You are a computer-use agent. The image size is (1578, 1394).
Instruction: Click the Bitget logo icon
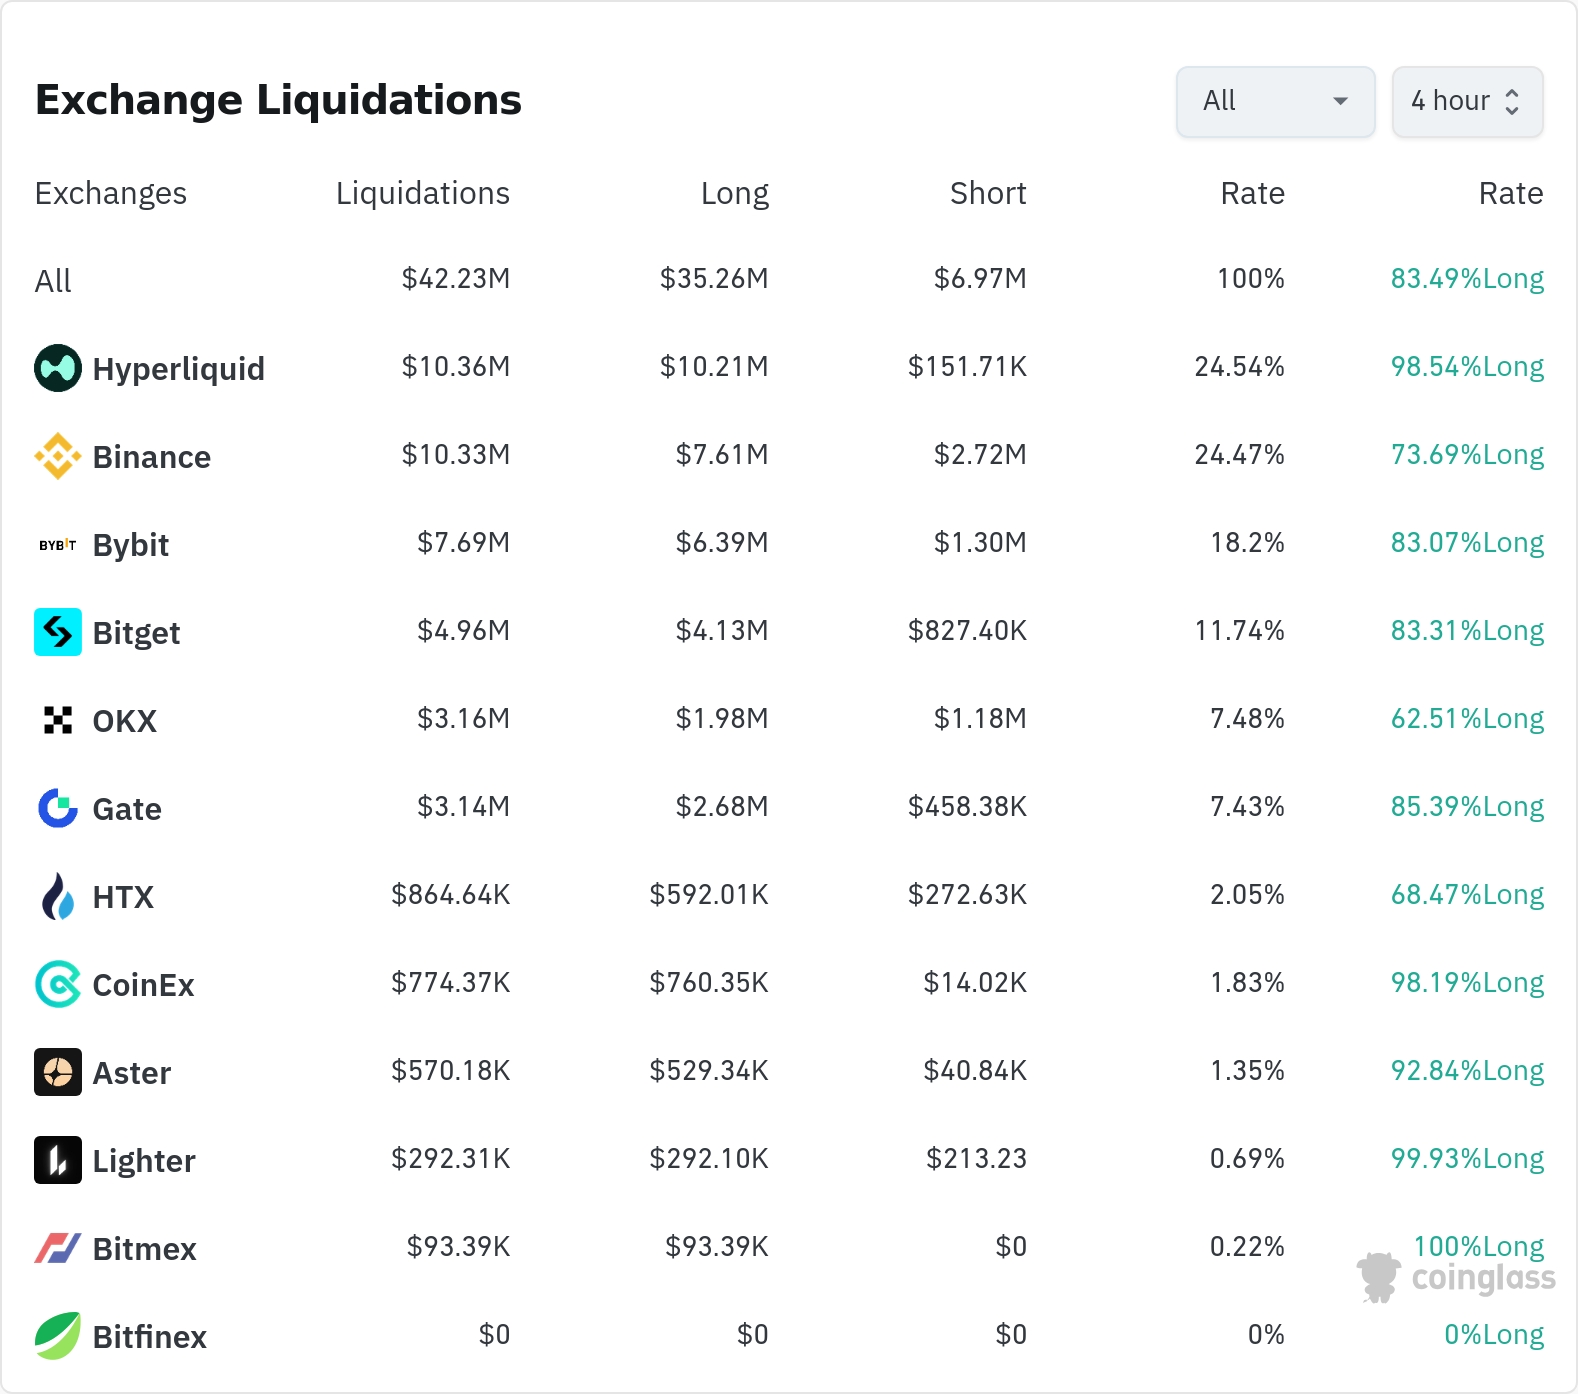58,632
